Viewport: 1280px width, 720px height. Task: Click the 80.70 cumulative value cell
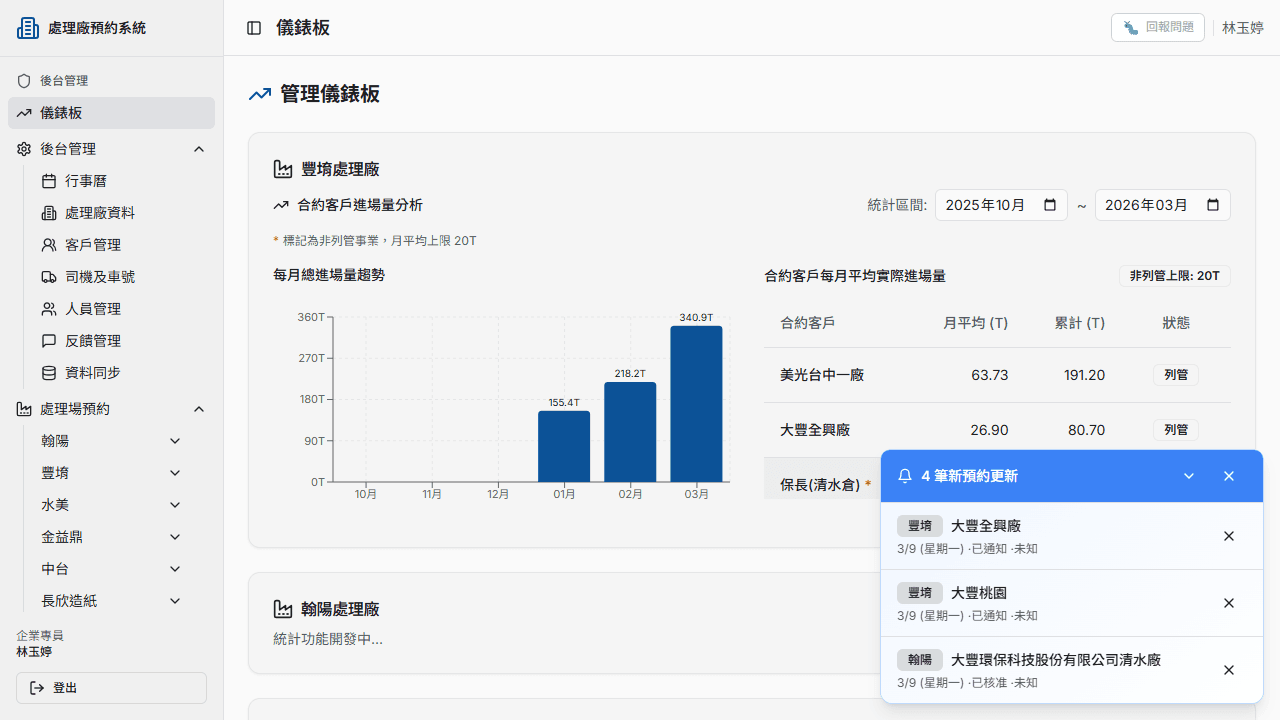point(1086,430)
